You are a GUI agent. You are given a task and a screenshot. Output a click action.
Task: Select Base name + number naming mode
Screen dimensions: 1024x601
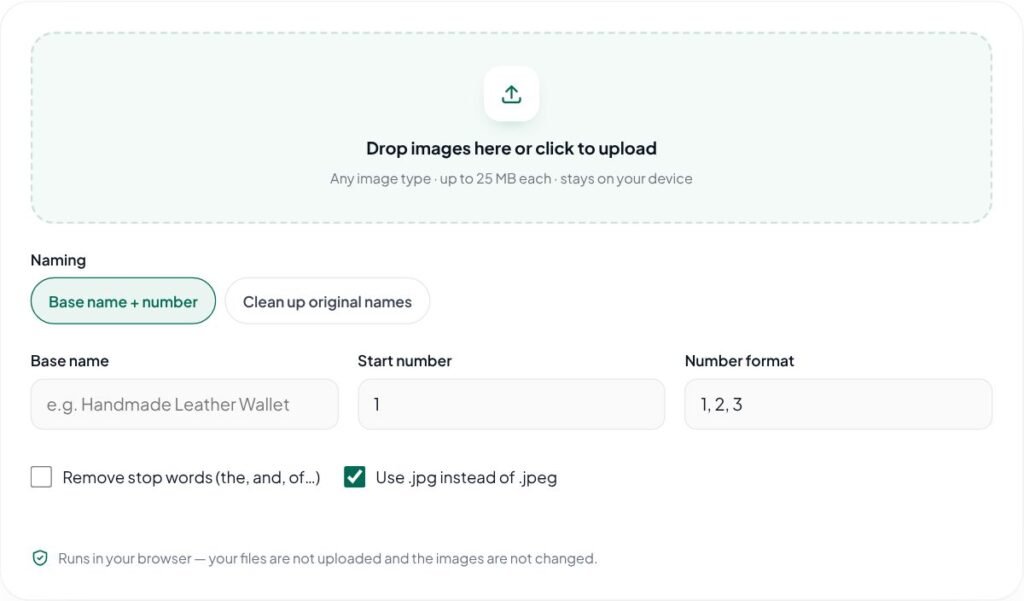123,301
